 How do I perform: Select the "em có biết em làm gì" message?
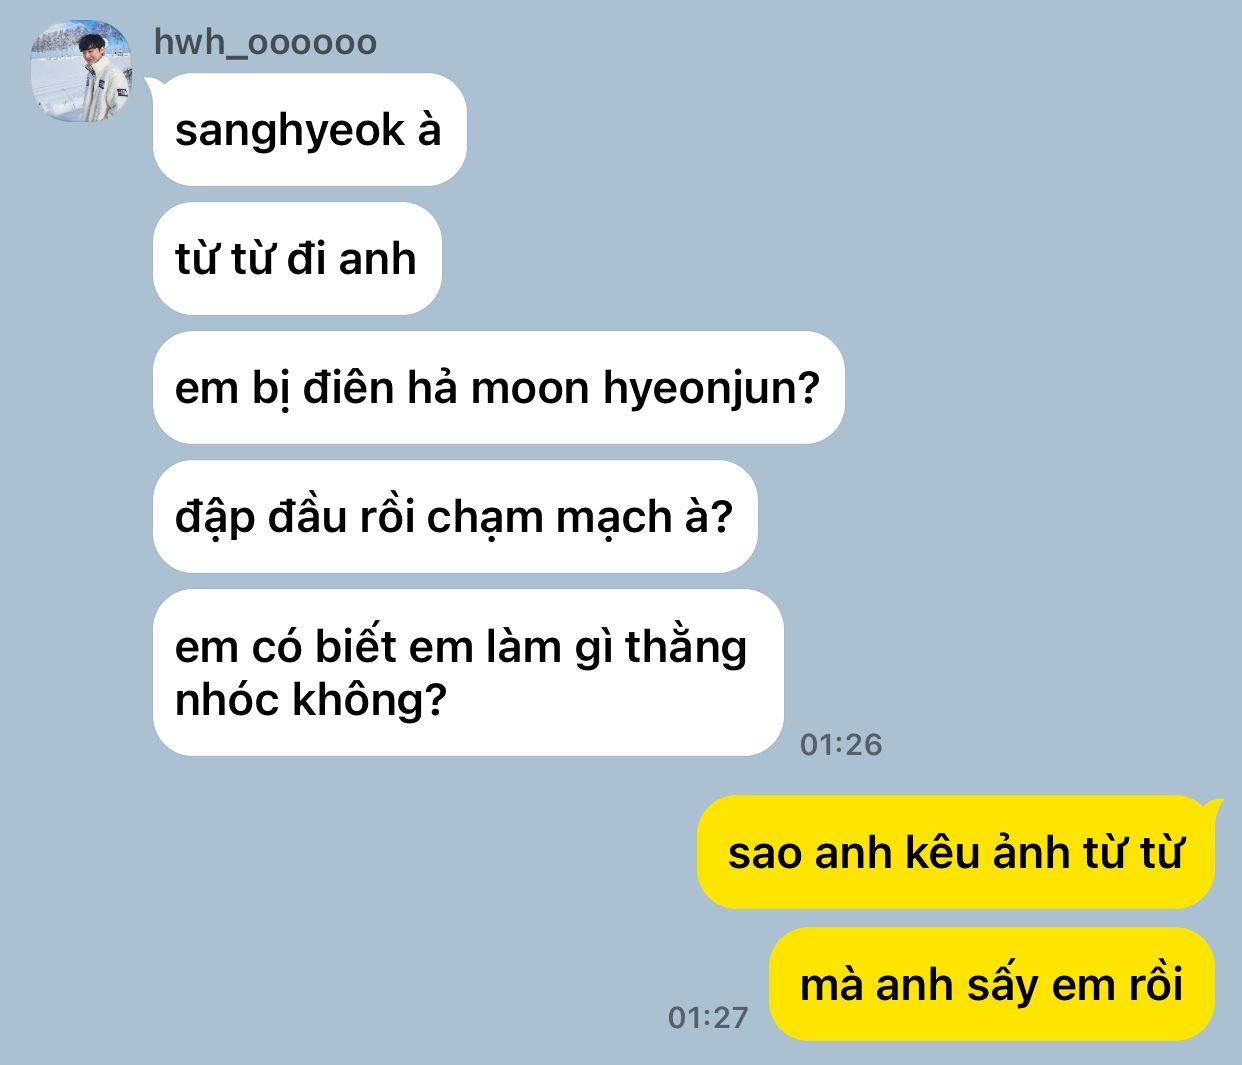coord(468,672)
